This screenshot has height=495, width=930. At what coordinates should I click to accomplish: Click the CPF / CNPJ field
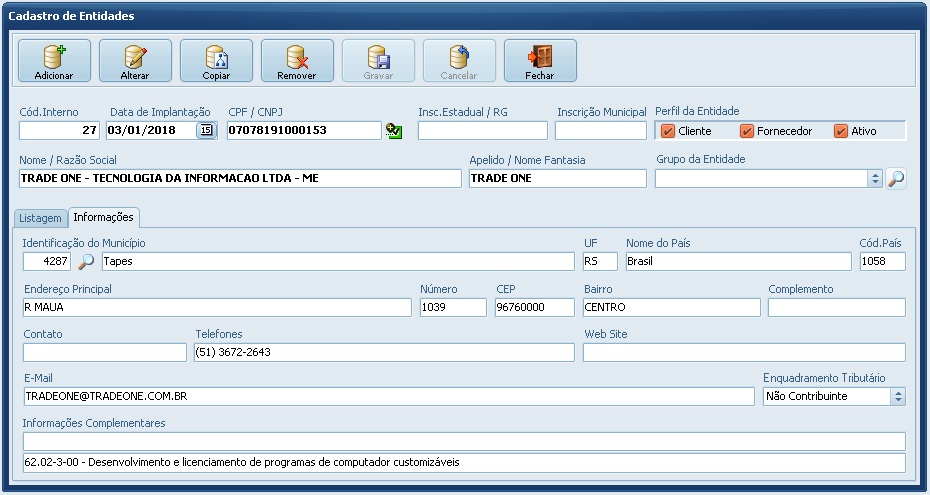point(304,130)
